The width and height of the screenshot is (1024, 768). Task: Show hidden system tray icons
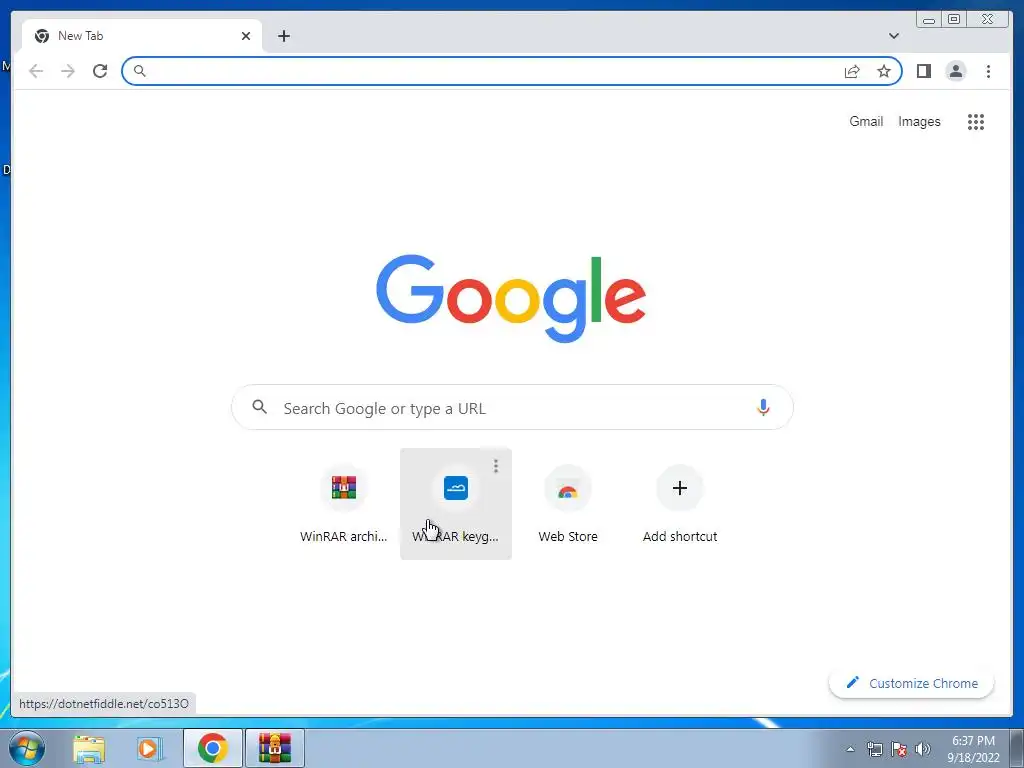[850, 749]
